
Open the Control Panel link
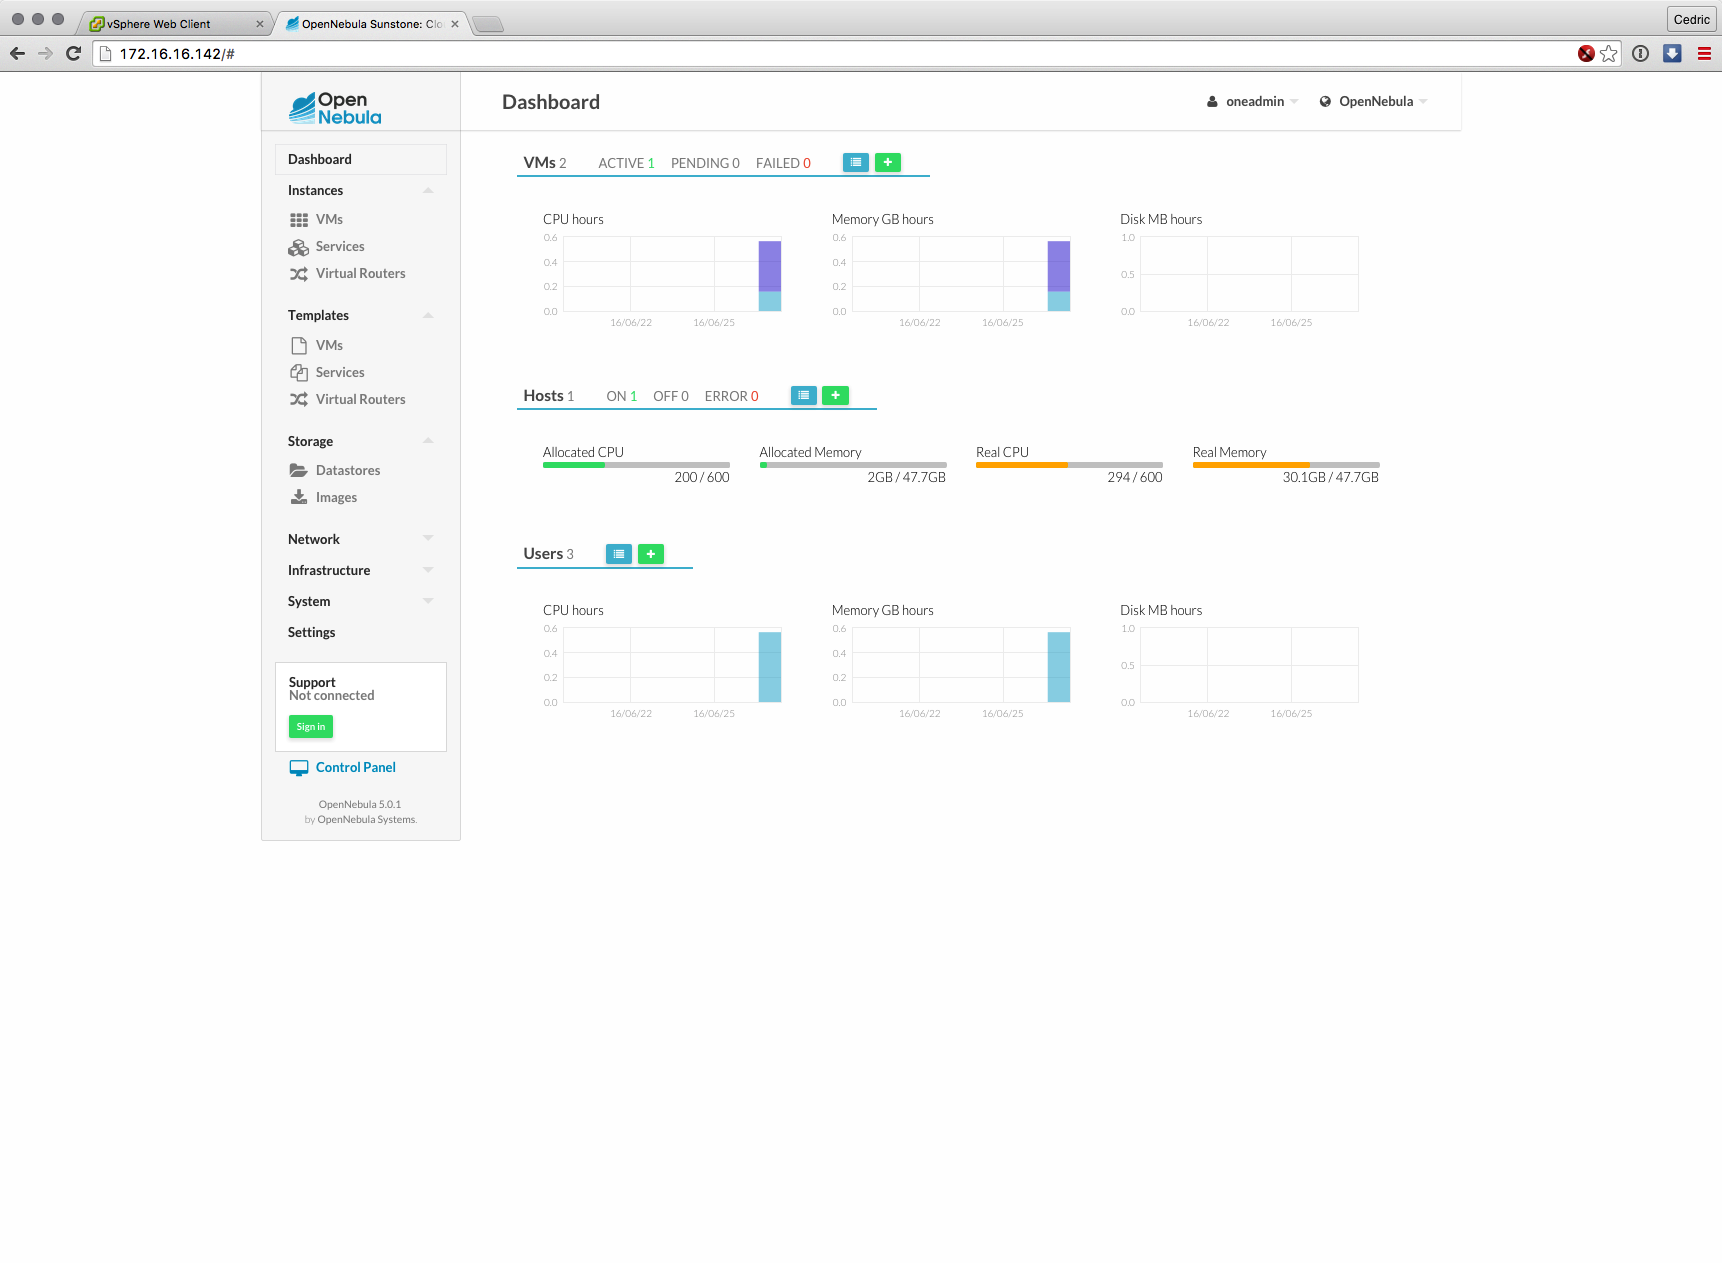click(x=355, y=767)
